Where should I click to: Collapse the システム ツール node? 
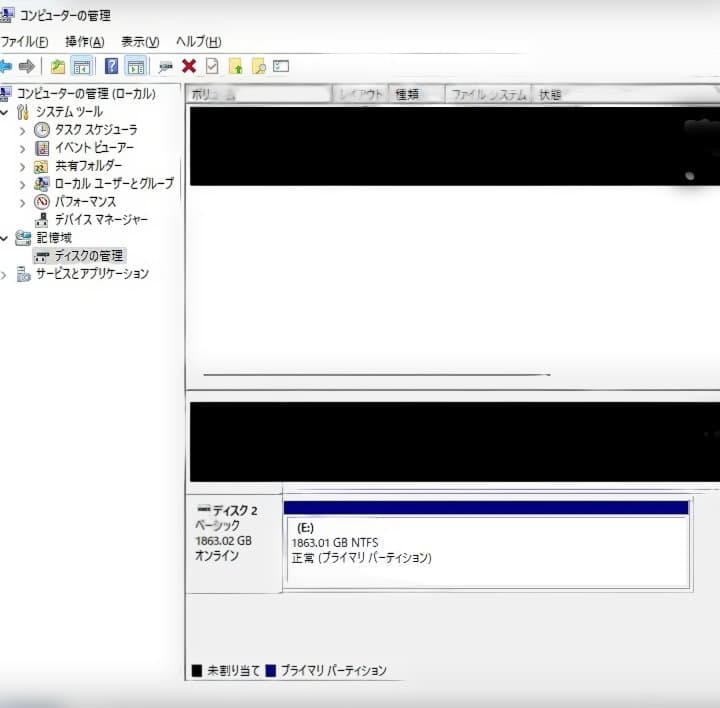[5, 112]
